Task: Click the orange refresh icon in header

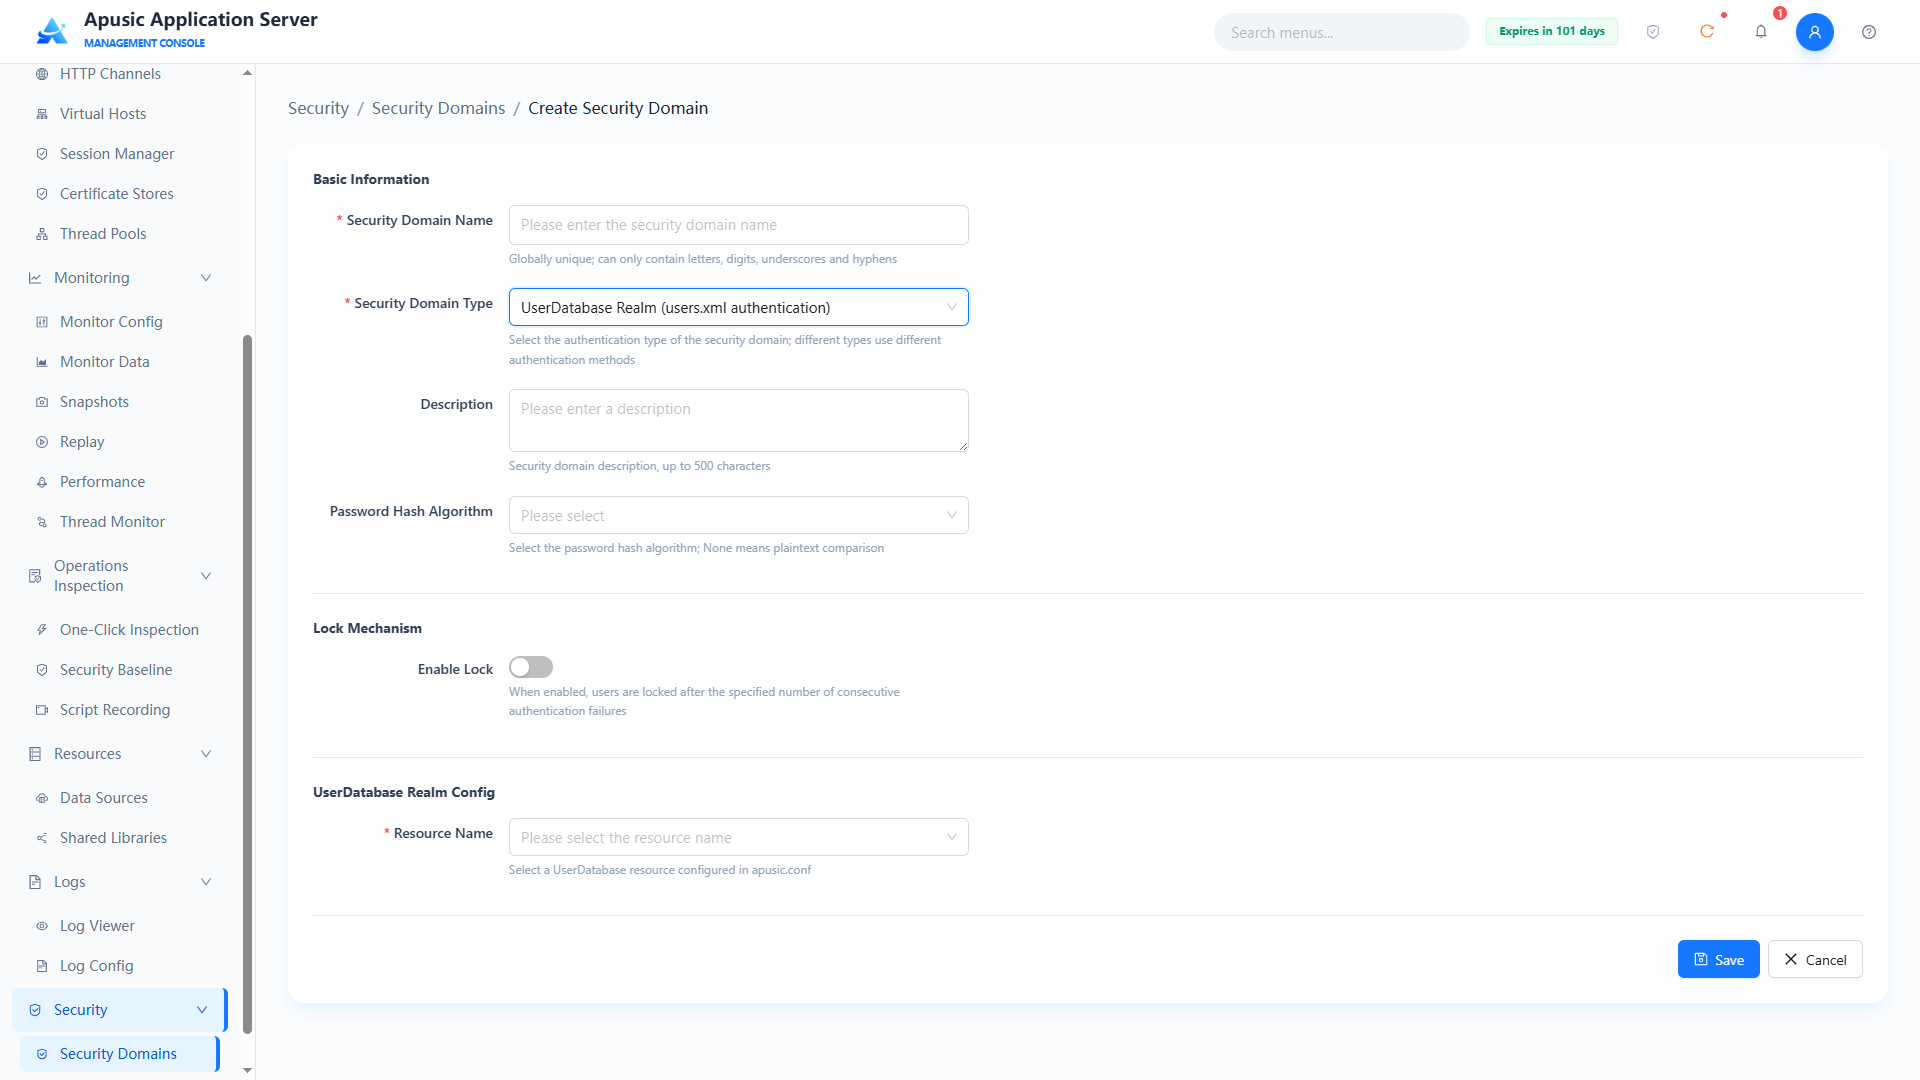Action: pyautogui.click(x=1707, y=32)
